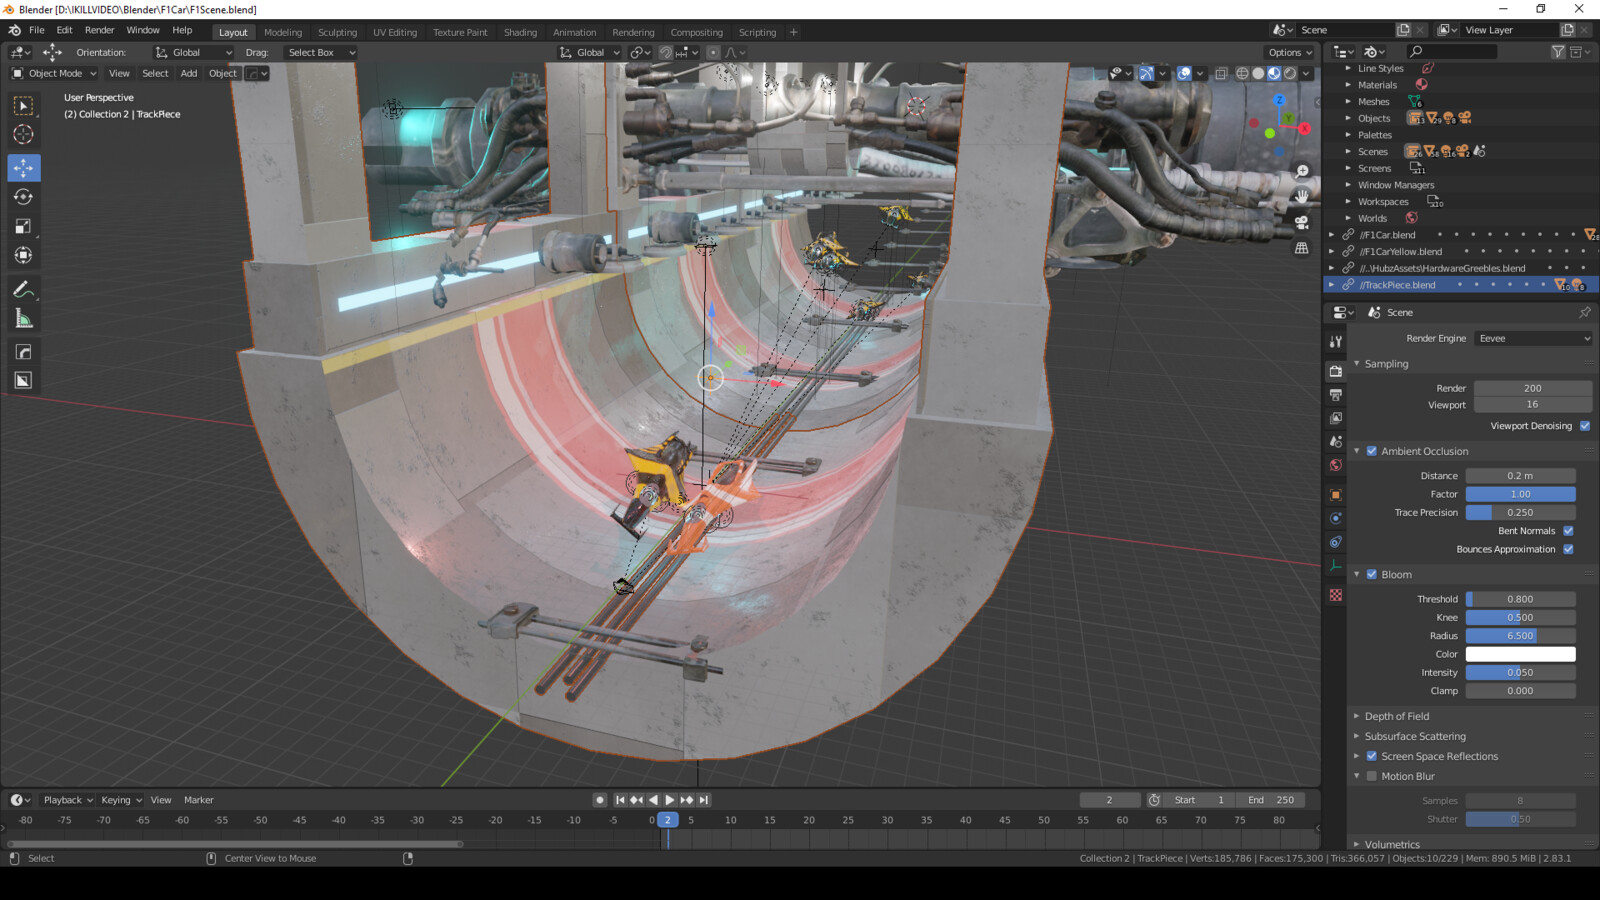The image size is (1600, 900).
Task: Uncheck Screen Space Reflections checkbox
Action: pyautogui.click(x=1372, y=756)
